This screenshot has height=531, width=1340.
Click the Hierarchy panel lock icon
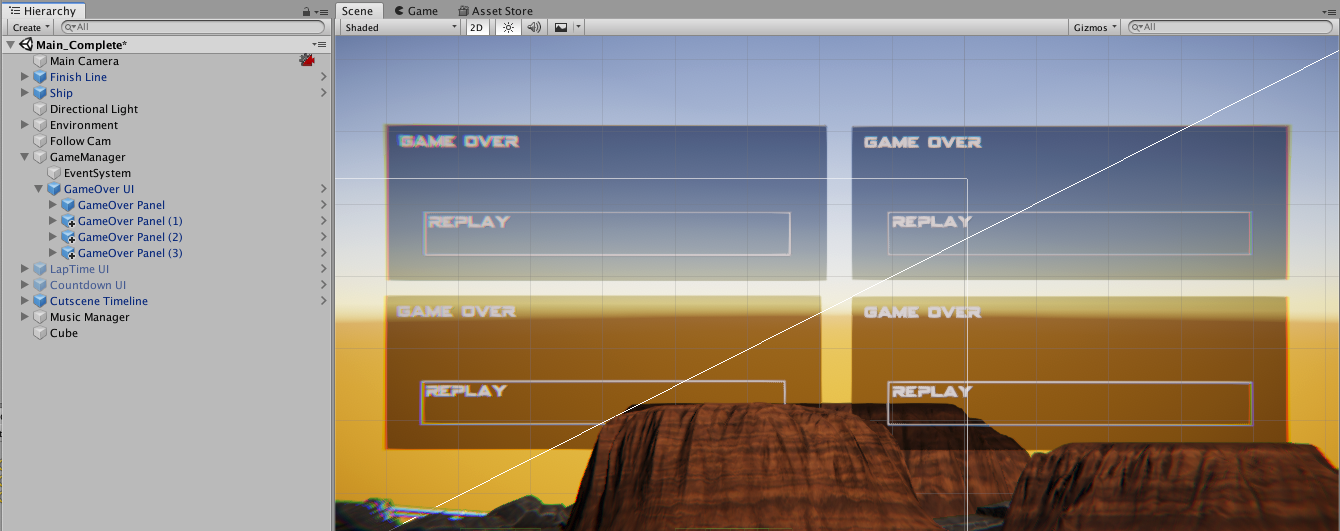(306, 11)
